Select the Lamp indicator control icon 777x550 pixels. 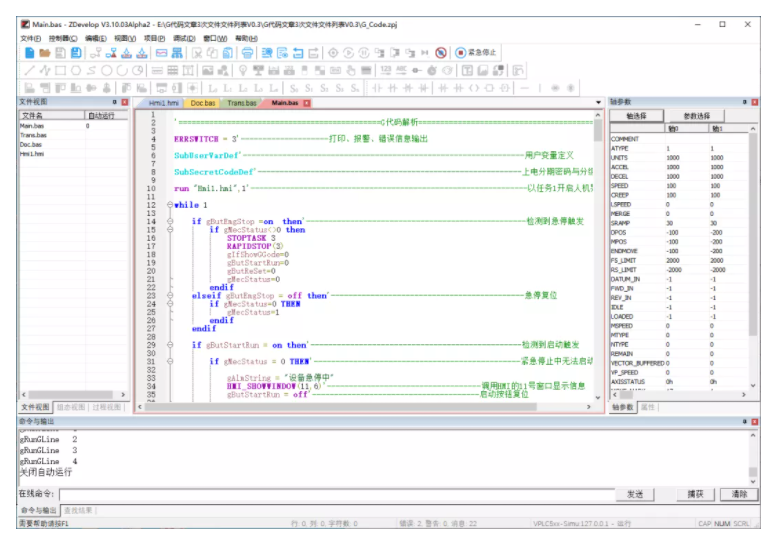(243, 70)
